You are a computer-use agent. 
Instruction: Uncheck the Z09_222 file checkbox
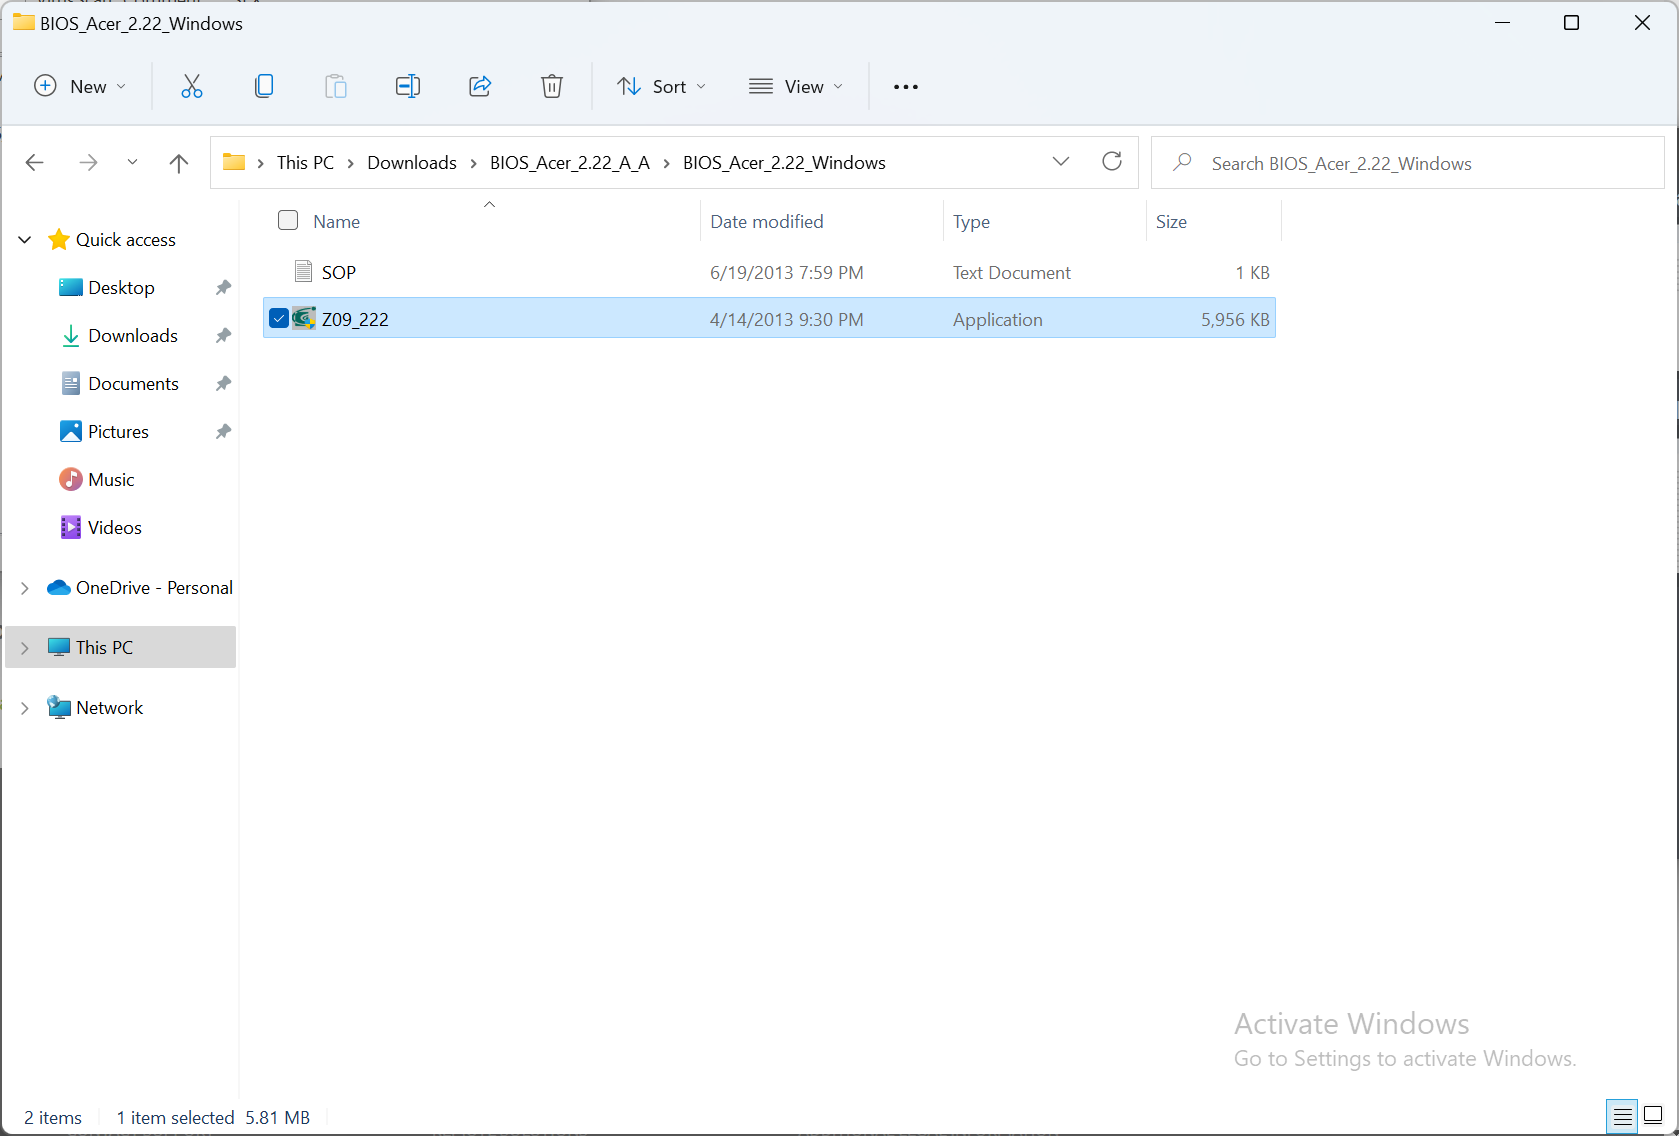click(x=279, y=319)
